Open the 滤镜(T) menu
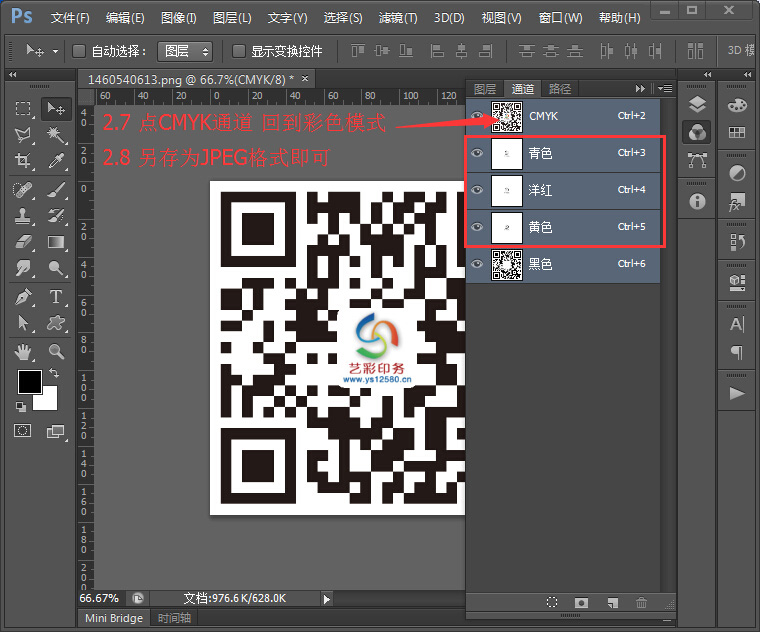This screenshot has height=632, width=760. pyautogui.click(x=398, y=18)
